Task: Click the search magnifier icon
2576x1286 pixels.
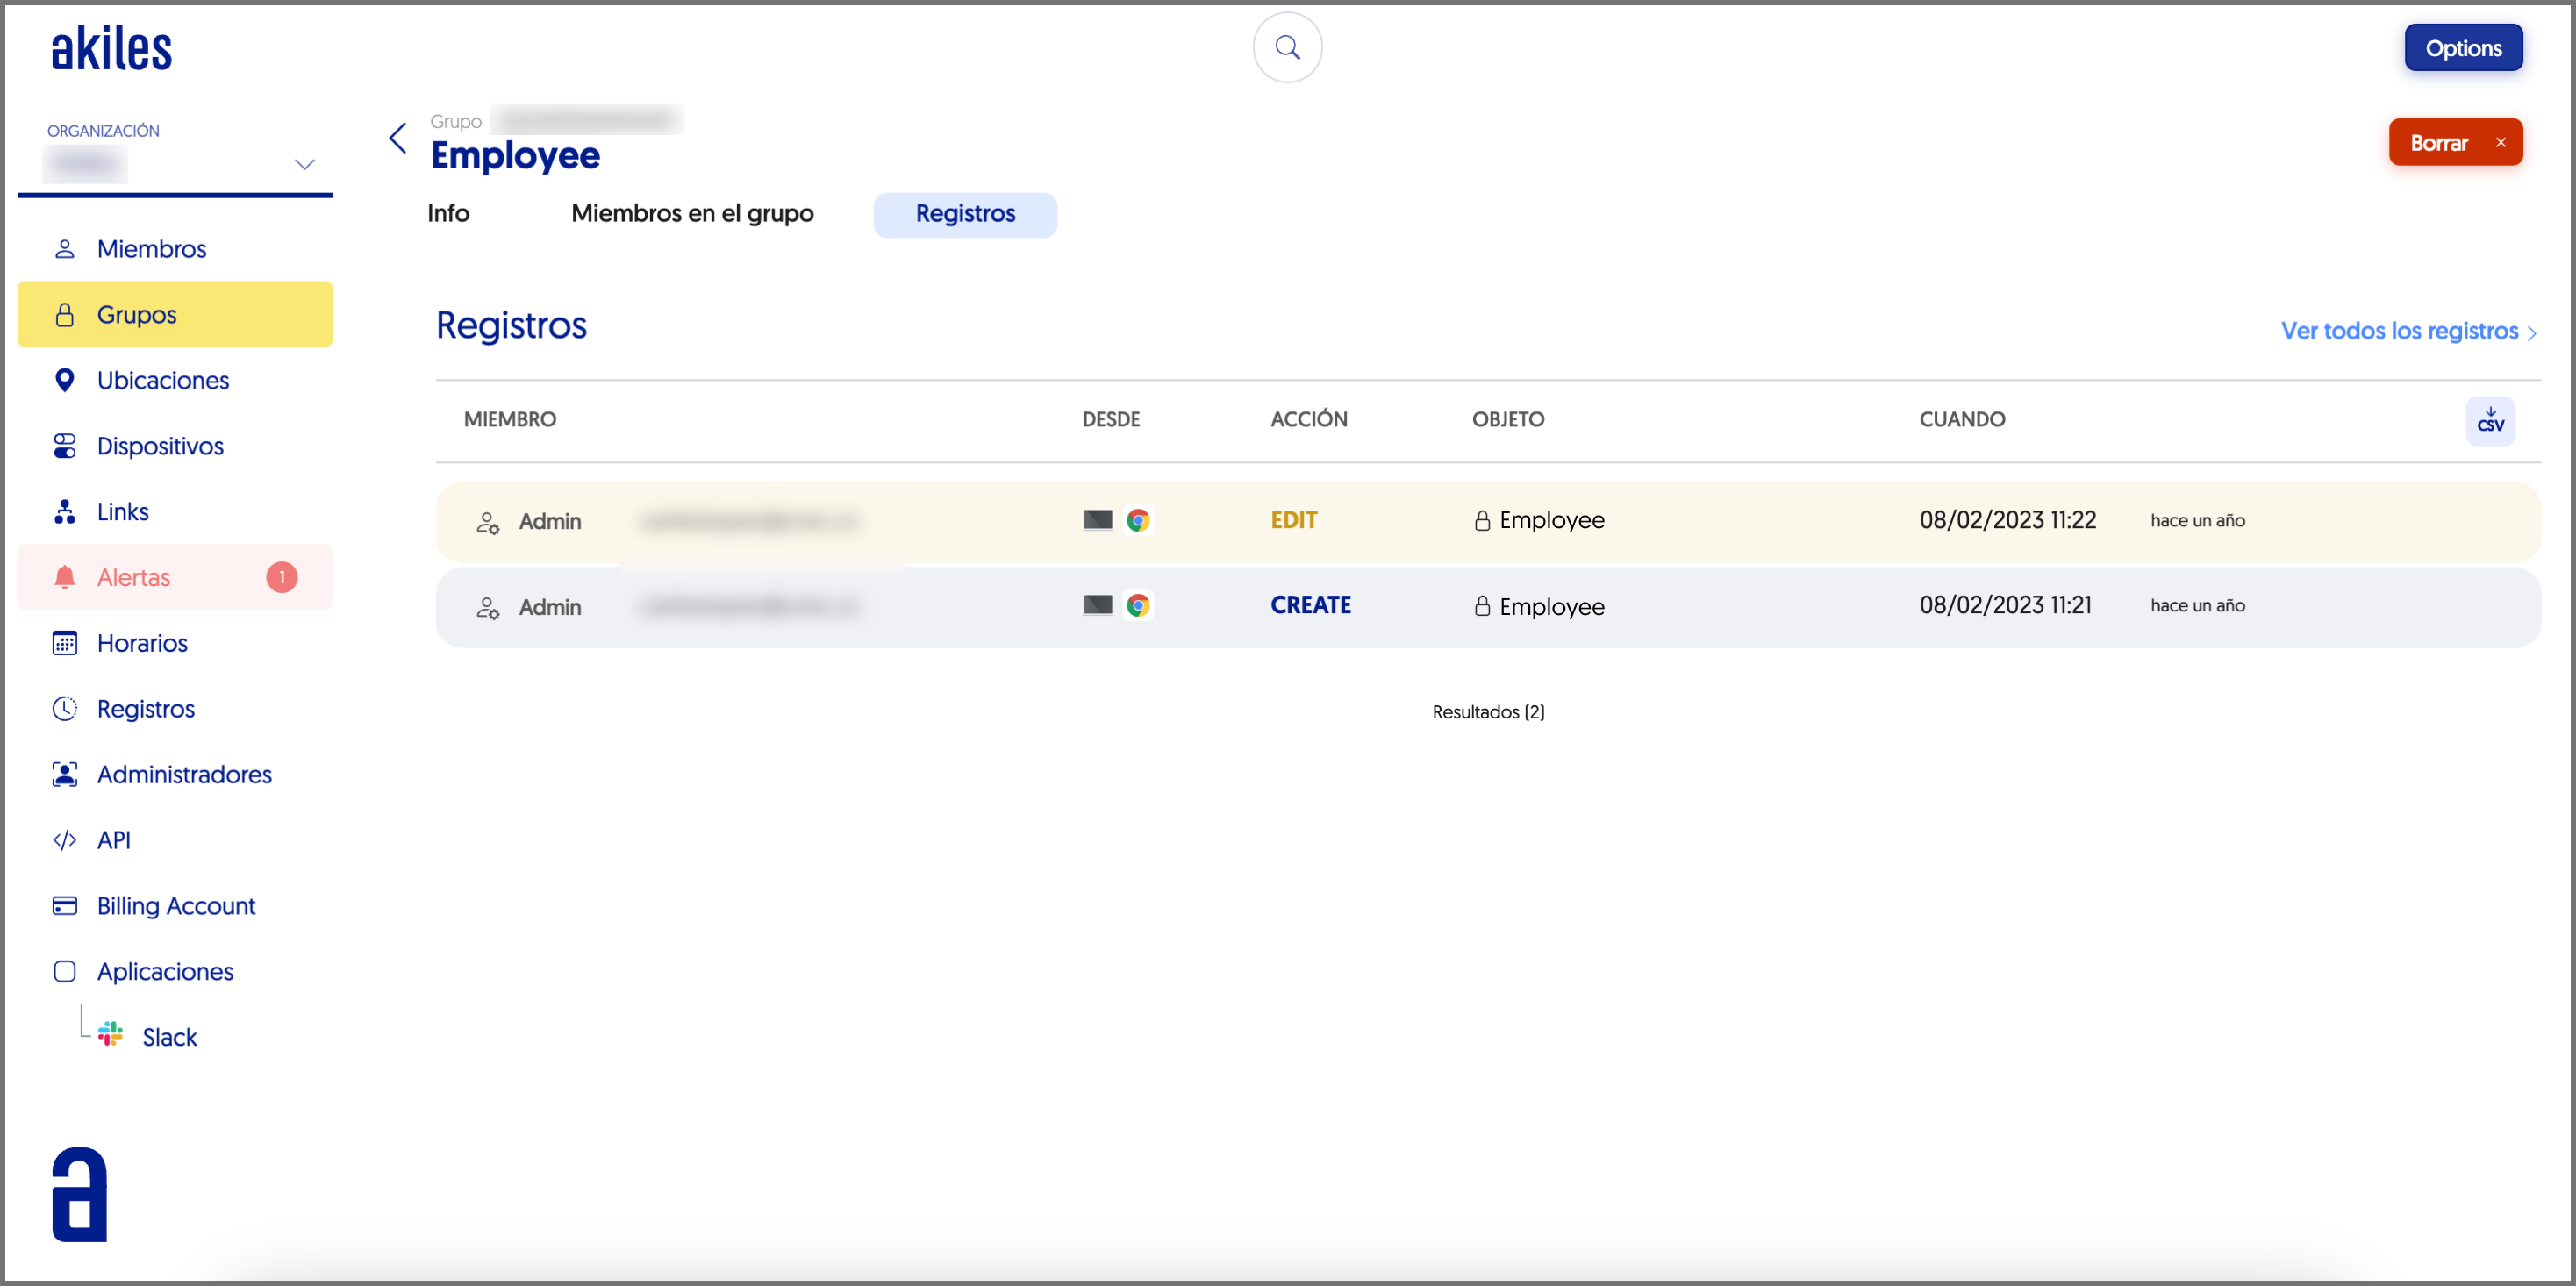Action: click(1287, 47)
